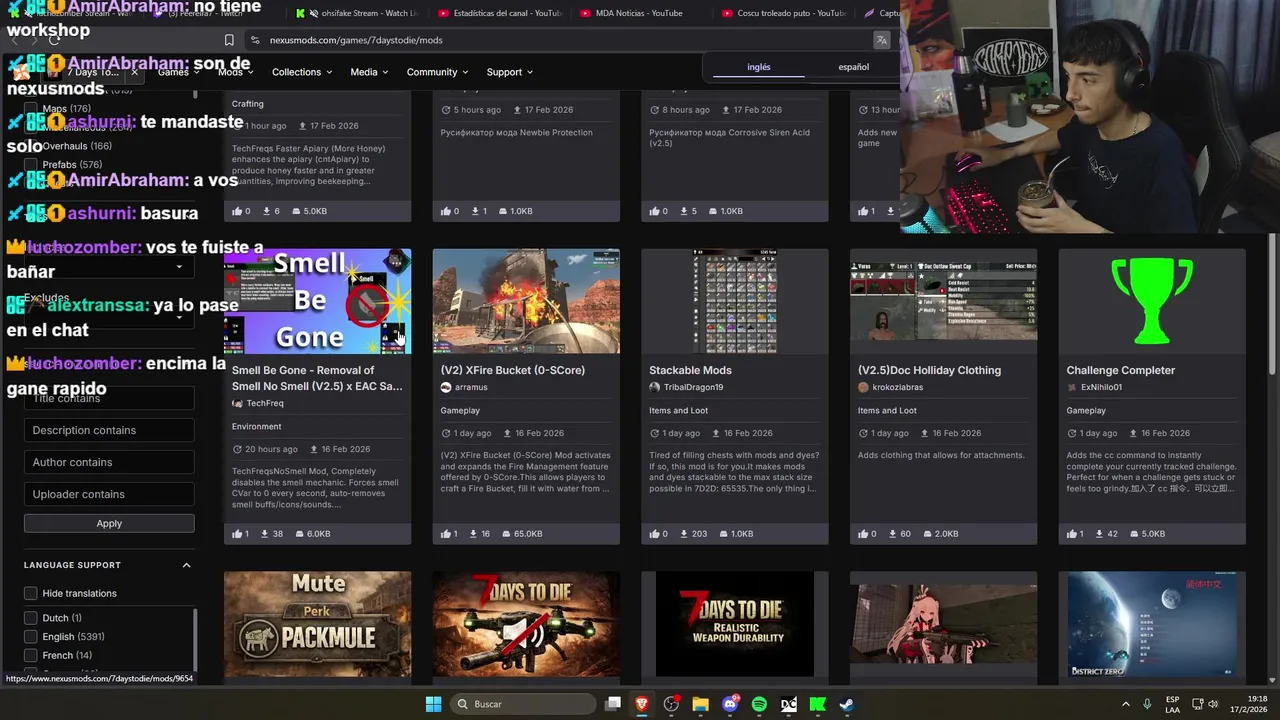Click the taskbar Buscar search box
1280x720 pixels.
pos(524,704)
